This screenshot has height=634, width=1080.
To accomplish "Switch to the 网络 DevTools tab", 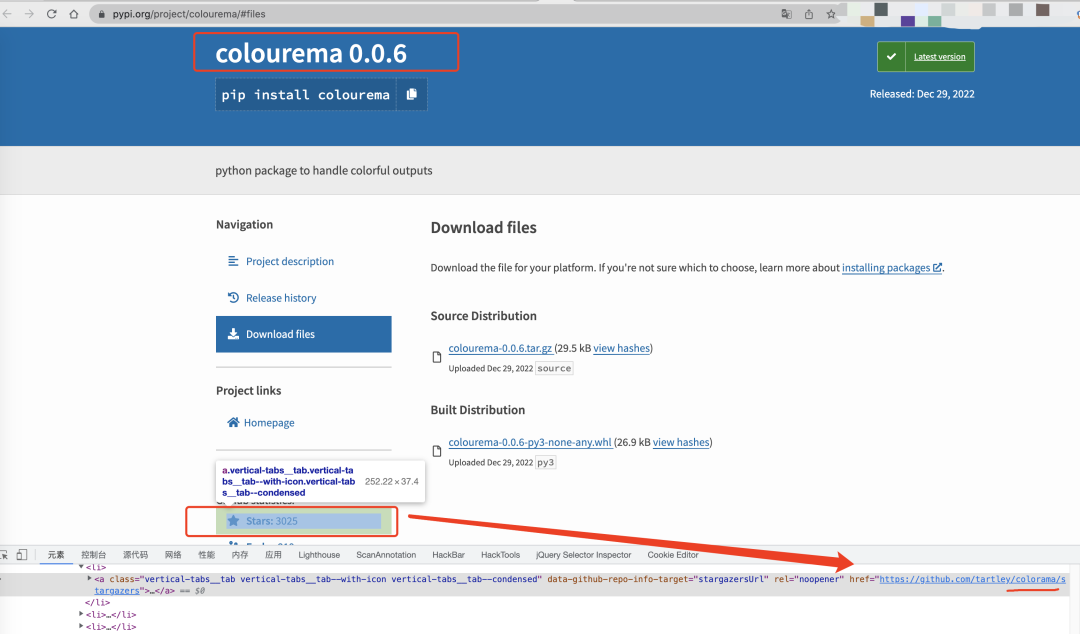I will (x=173, y=555).
